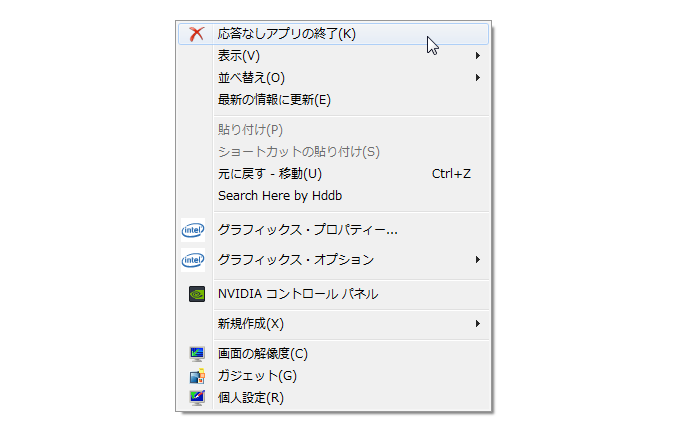Click the green NVIDIA logo icon

tap(197, 294)
